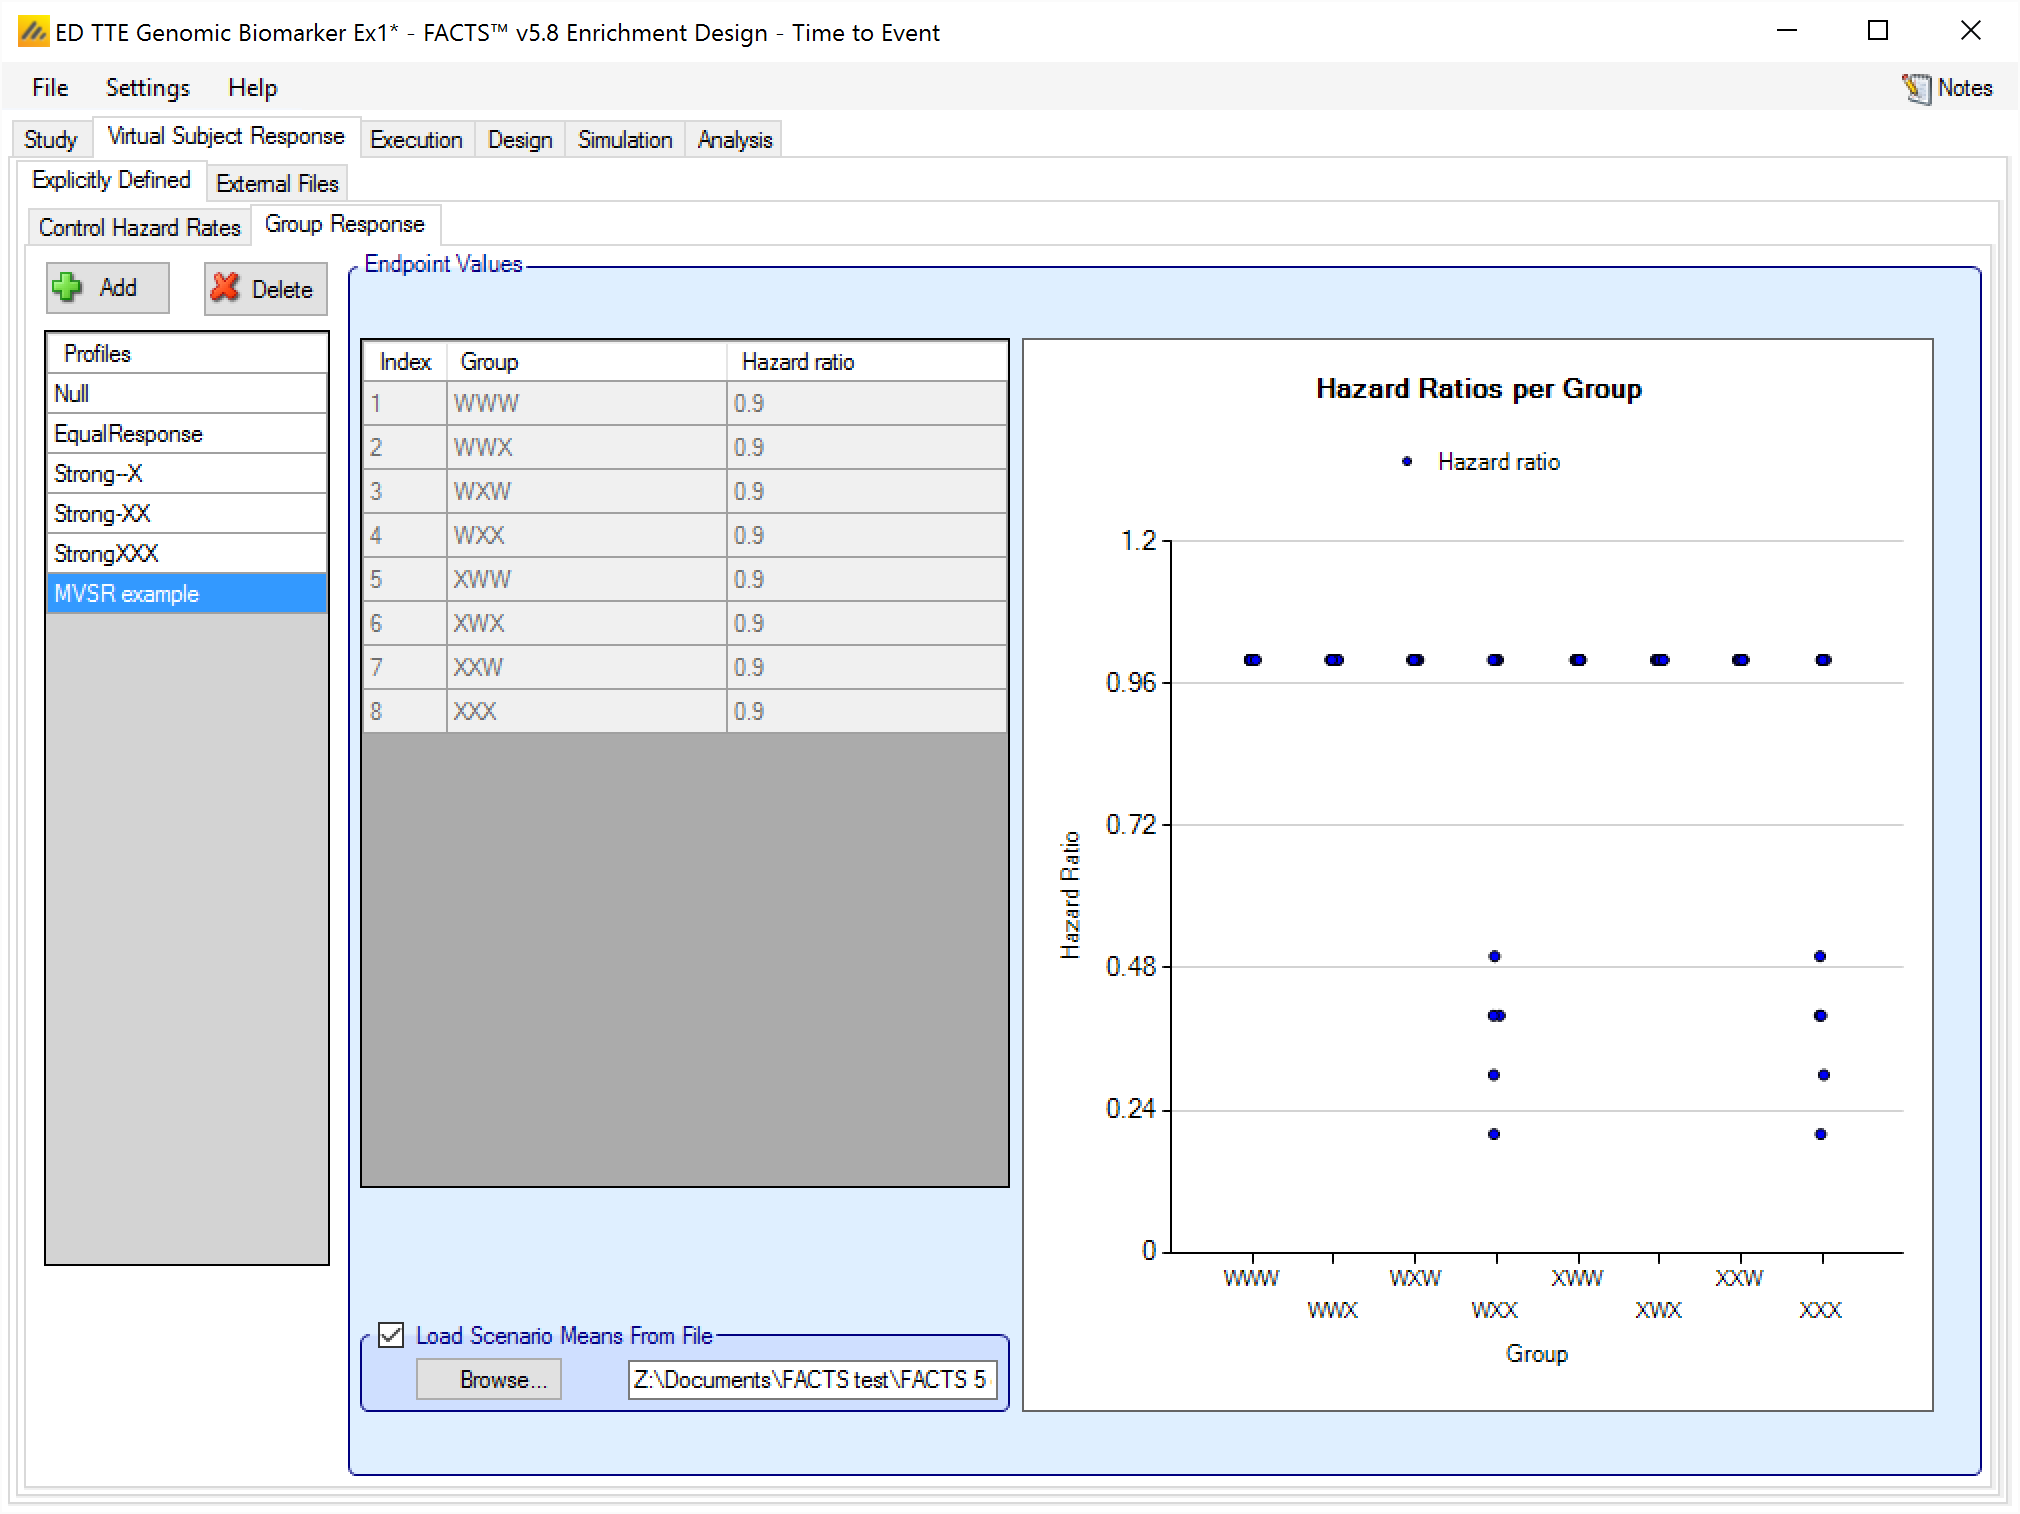Switch to the Simulation tab
The image size is (2020, 1514).
click(x=624, y=140)
